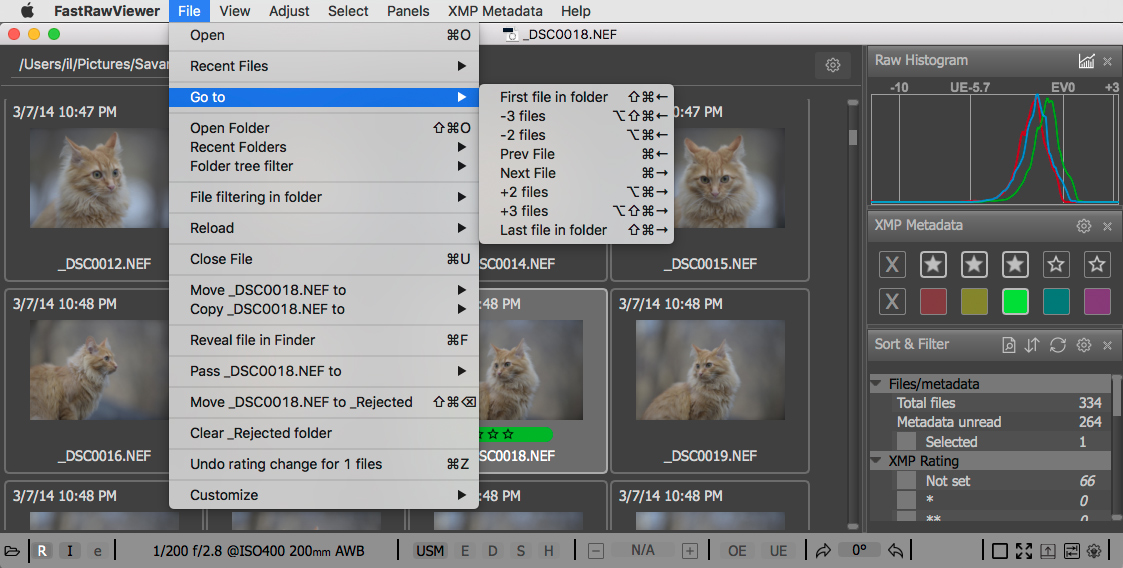Viewport: 1123px width, 568px height.
Task: Click the open folder icon in status bar
Action: 12,551
